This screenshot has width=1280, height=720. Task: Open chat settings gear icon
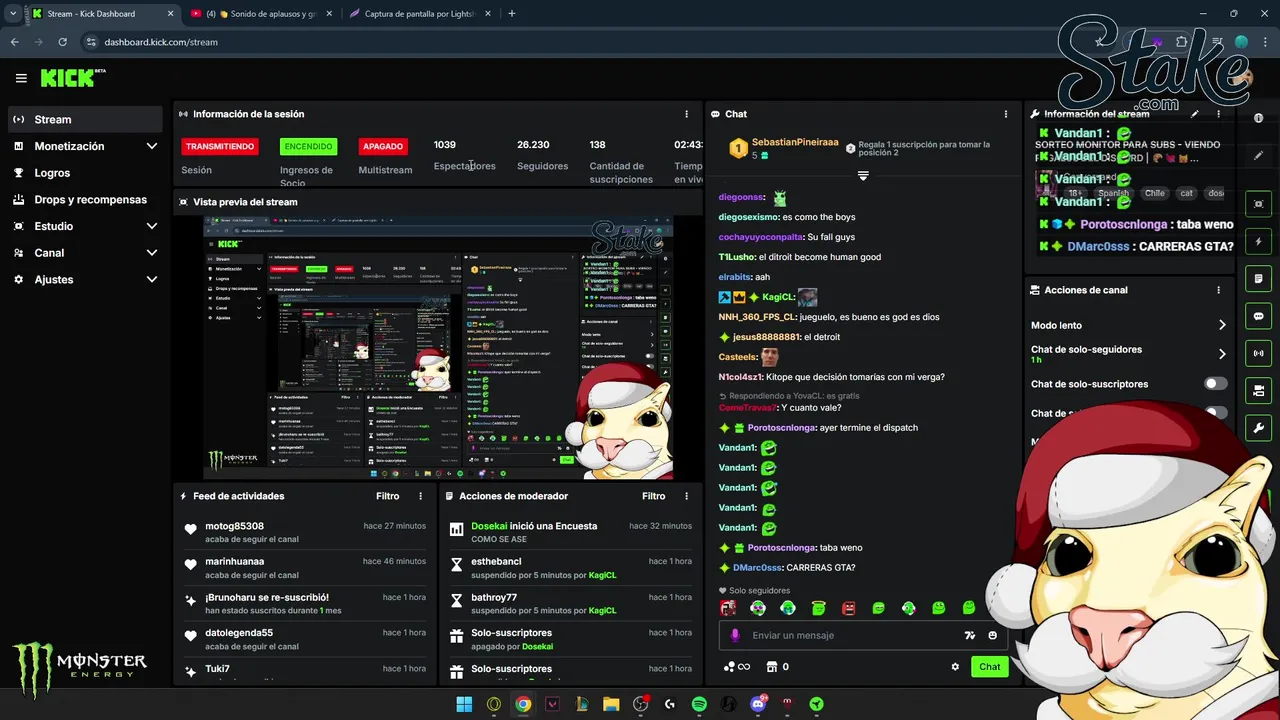(x=955, y=667)
